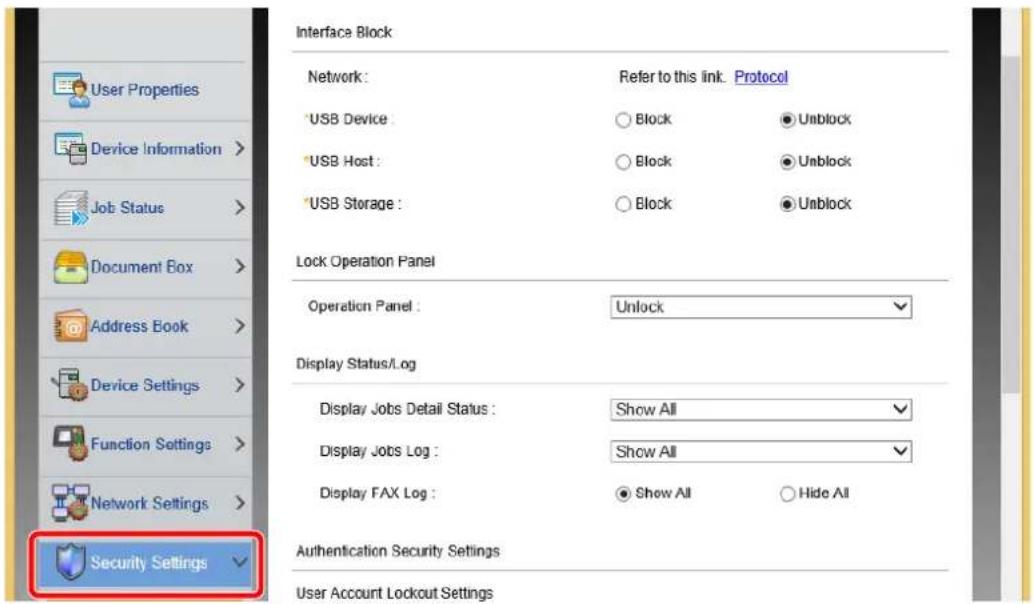Open the User Properties menu item
The image size is (1034, 604).
pyautogui.click(x=144, y=90)
